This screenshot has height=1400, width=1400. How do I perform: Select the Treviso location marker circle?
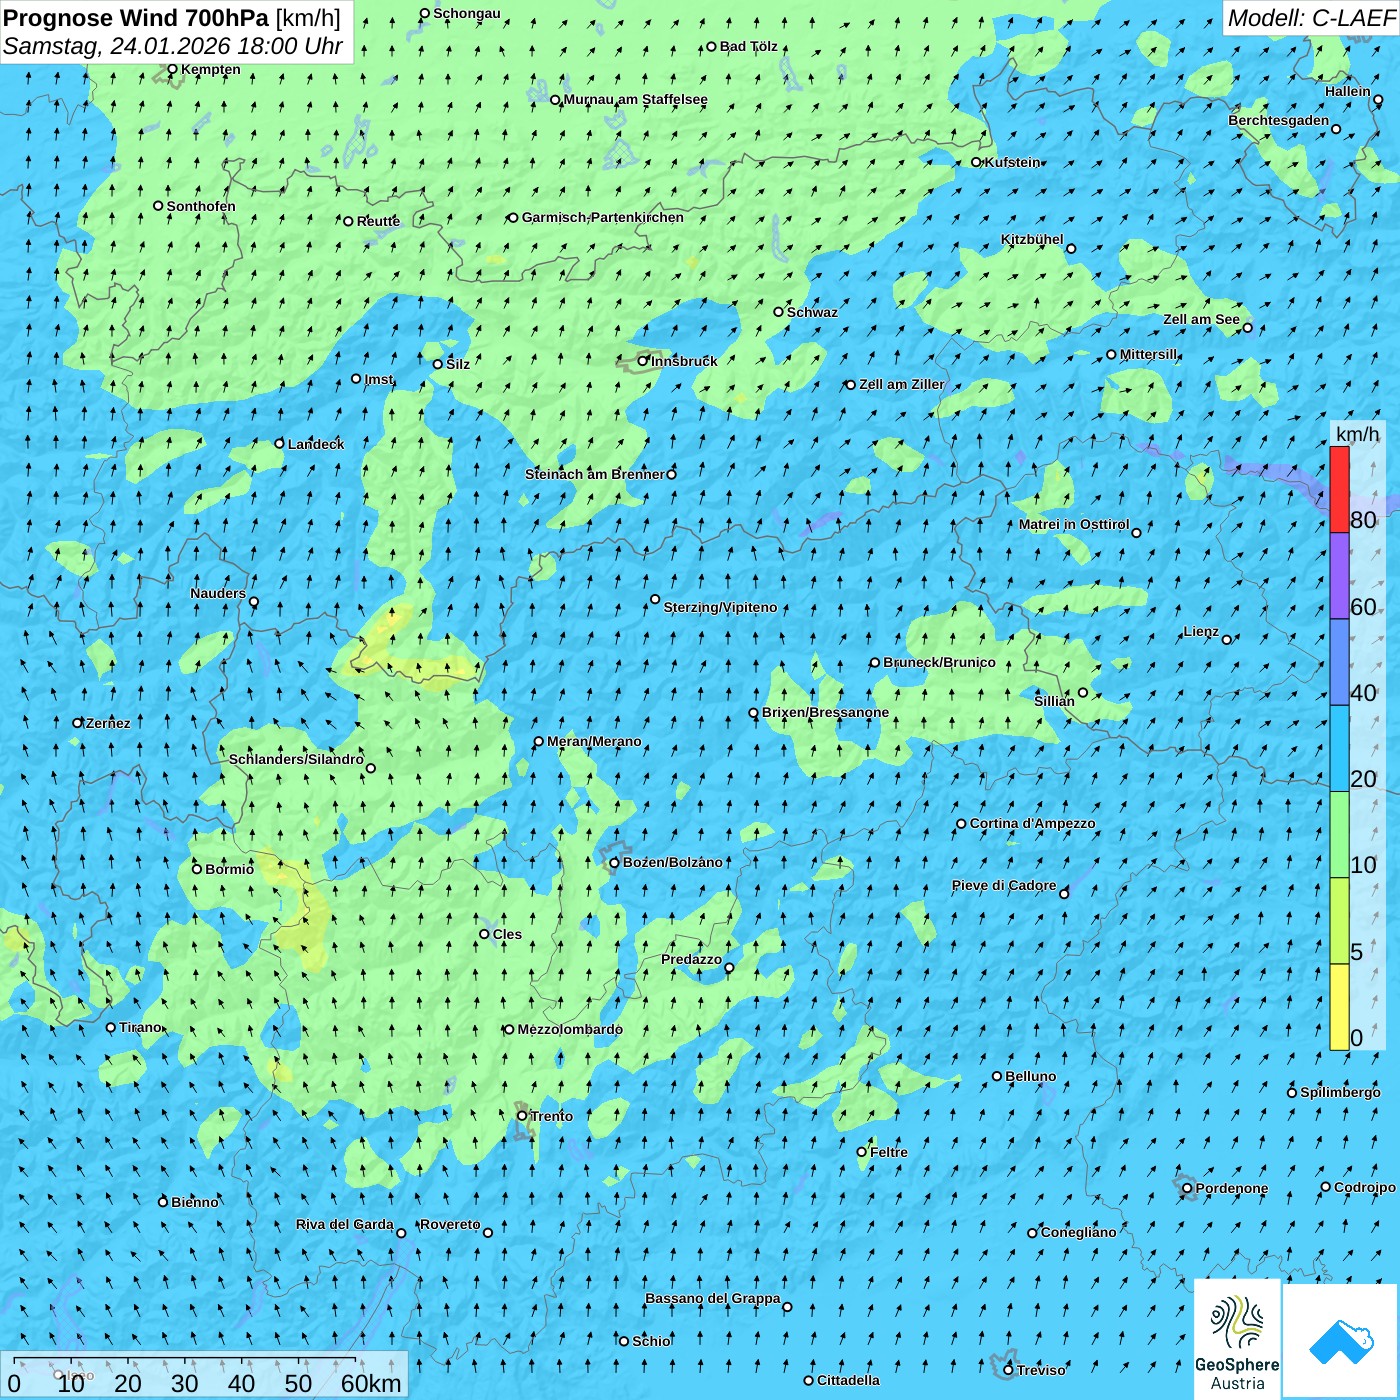tap(1008, 1370)
